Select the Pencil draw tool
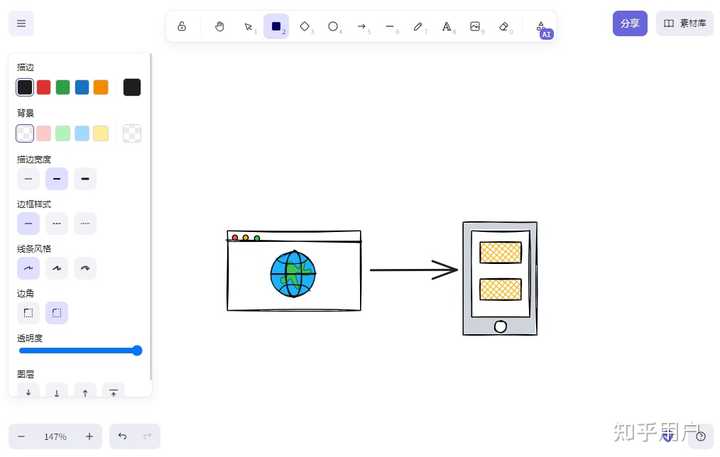This screenshot has width=720, height=457. coord(418,27)
